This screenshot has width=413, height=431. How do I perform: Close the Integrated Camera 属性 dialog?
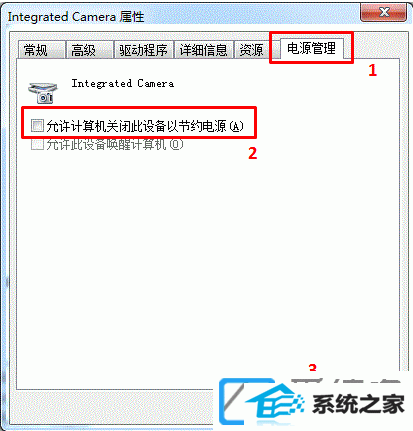click(x=384, y=13)
